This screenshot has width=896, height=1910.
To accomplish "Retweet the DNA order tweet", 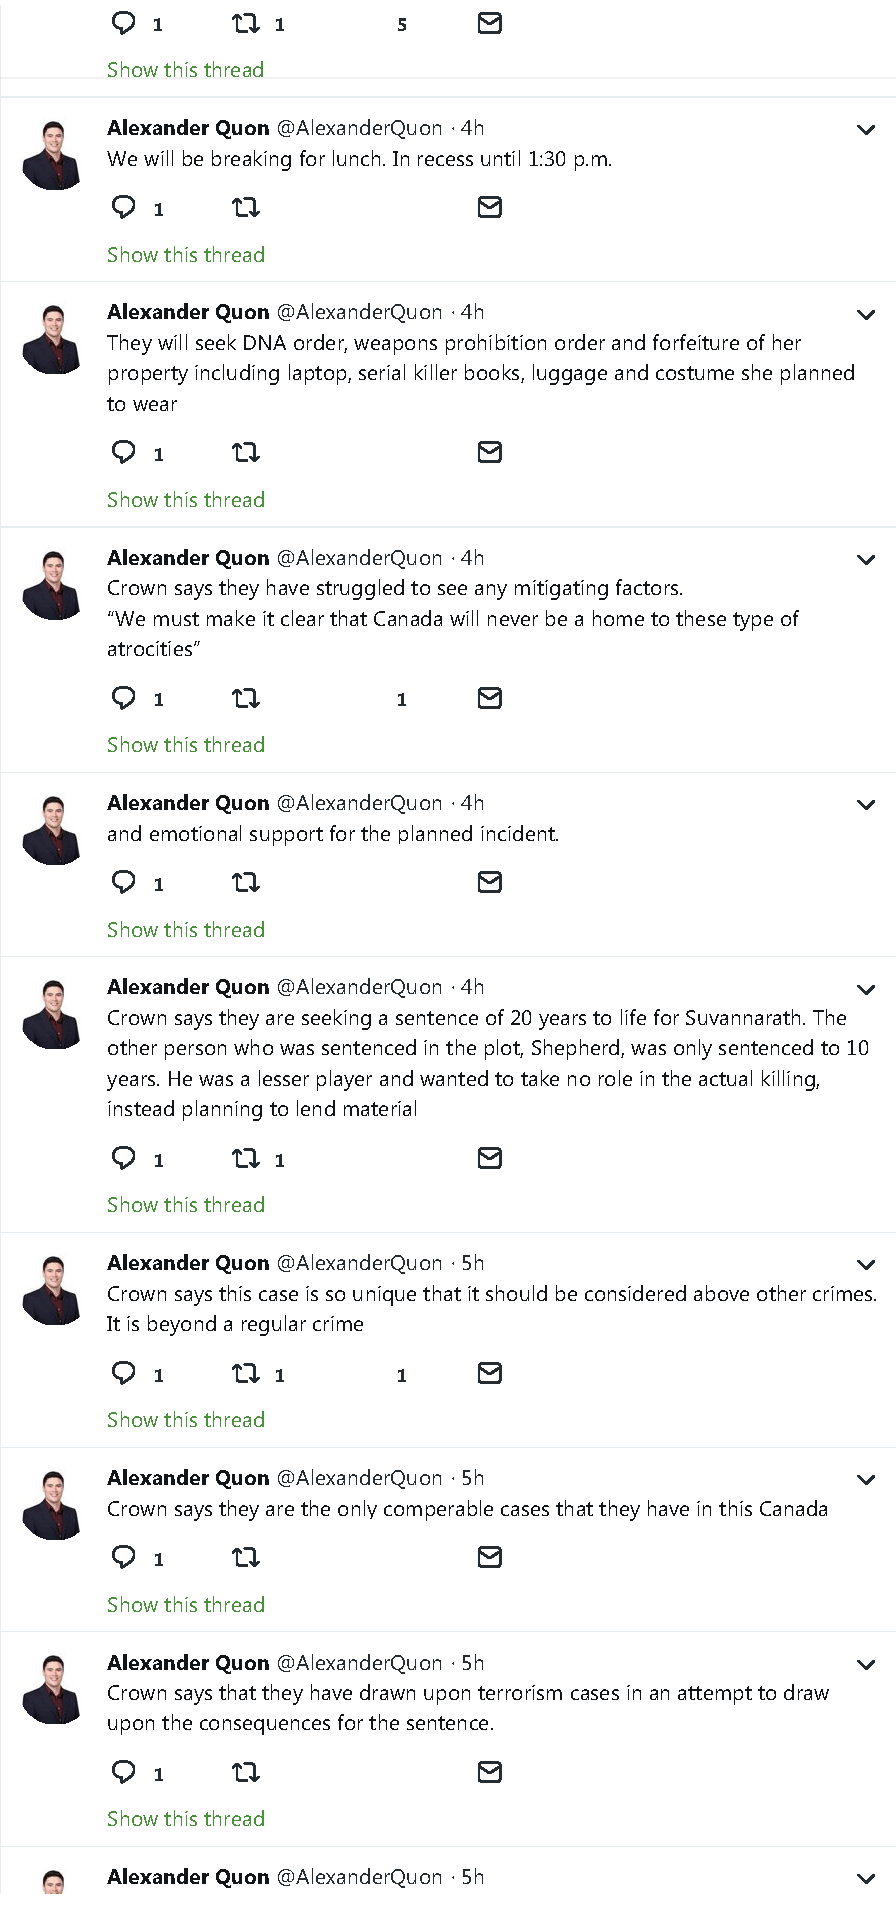I will 245,453.
